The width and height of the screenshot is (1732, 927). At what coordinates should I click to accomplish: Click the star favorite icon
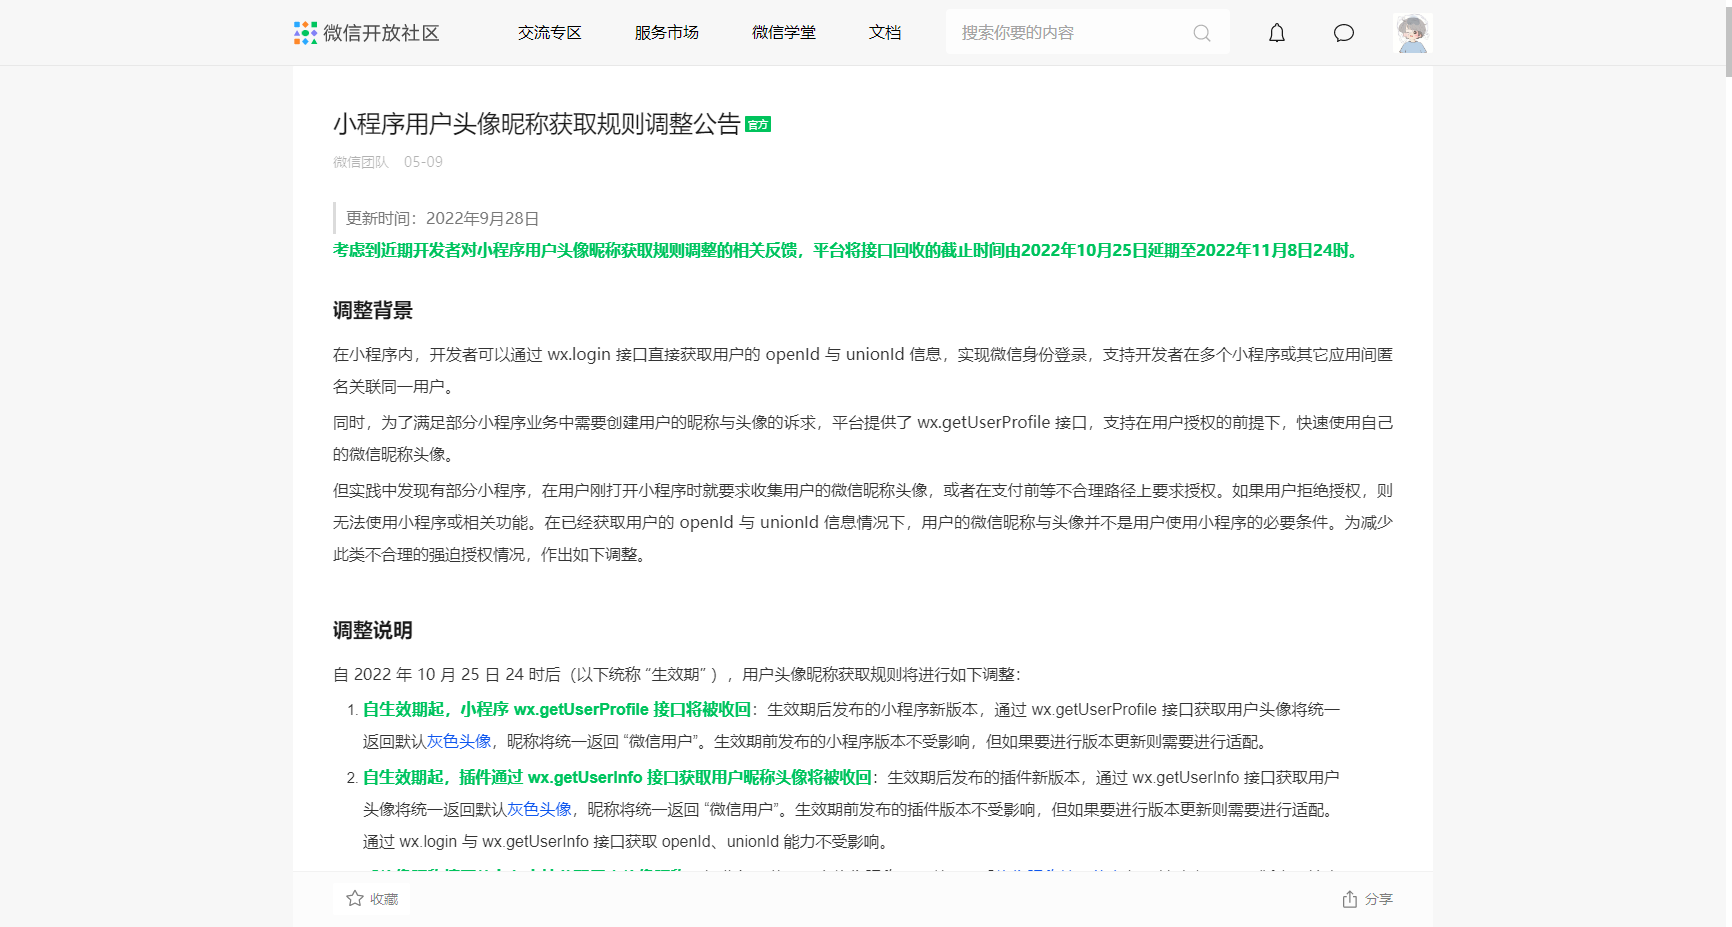[354, 898]
